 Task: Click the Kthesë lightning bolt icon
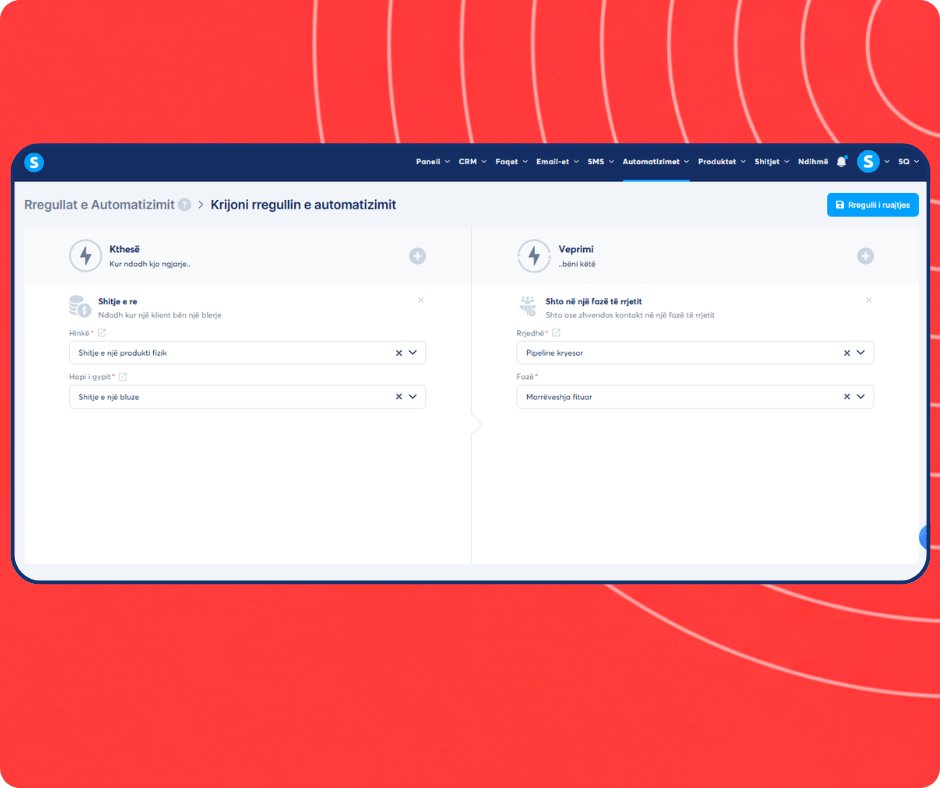click(x=86, y=256)
